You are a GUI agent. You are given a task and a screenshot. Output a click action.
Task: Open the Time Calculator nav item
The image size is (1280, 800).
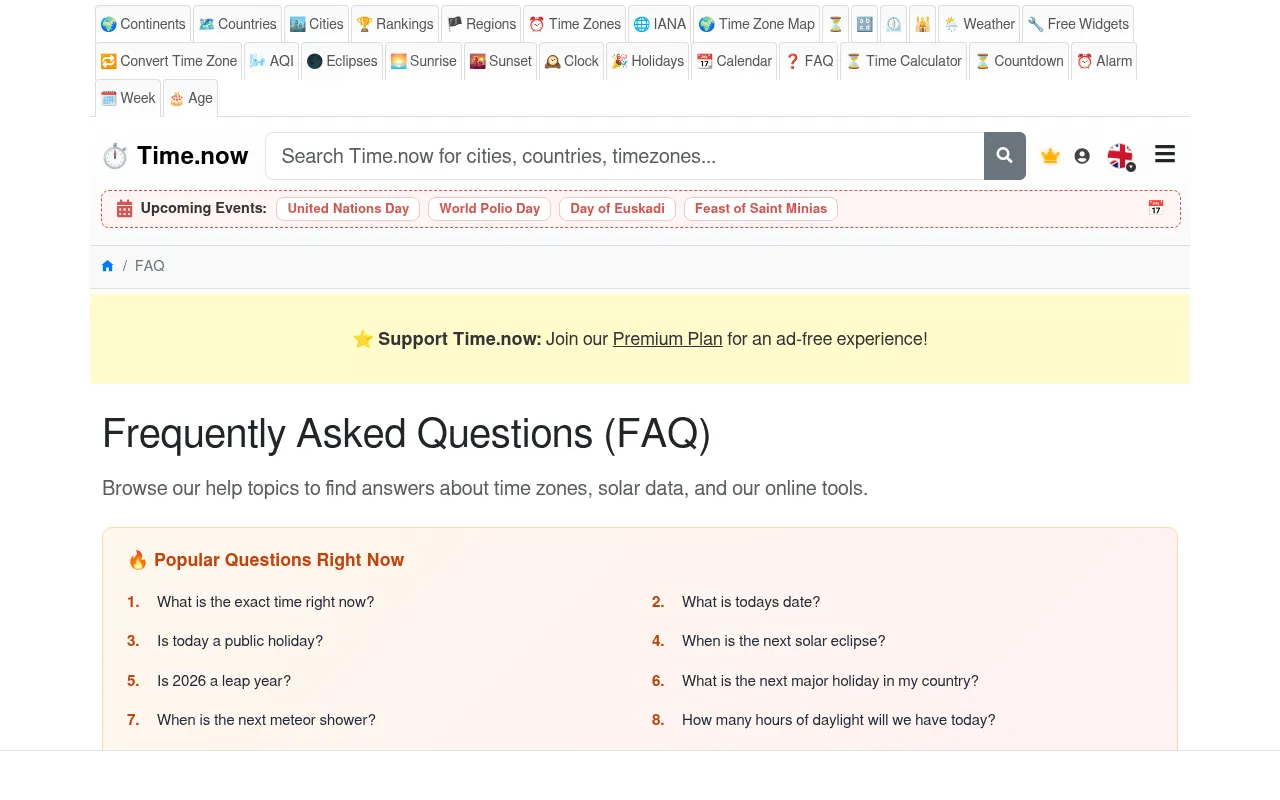point(904,61)
